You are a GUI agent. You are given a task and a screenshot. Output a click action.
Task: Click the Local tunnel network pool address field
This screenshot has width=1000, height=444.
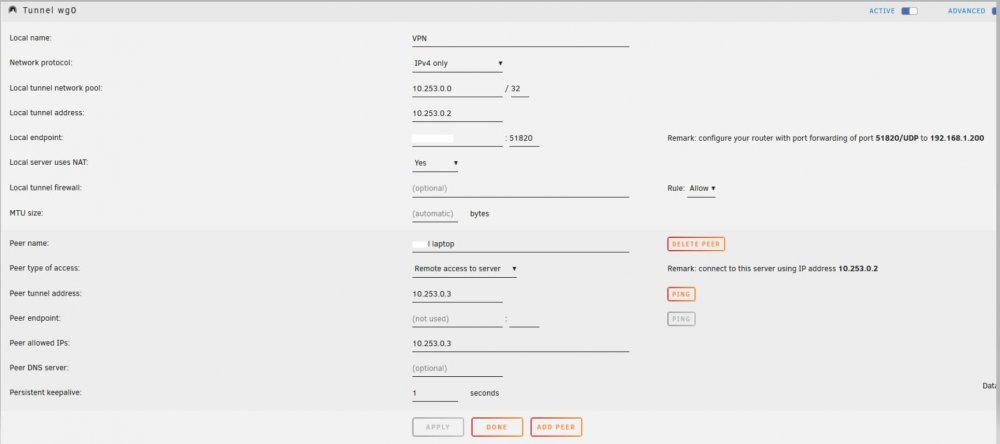point(457,89)
